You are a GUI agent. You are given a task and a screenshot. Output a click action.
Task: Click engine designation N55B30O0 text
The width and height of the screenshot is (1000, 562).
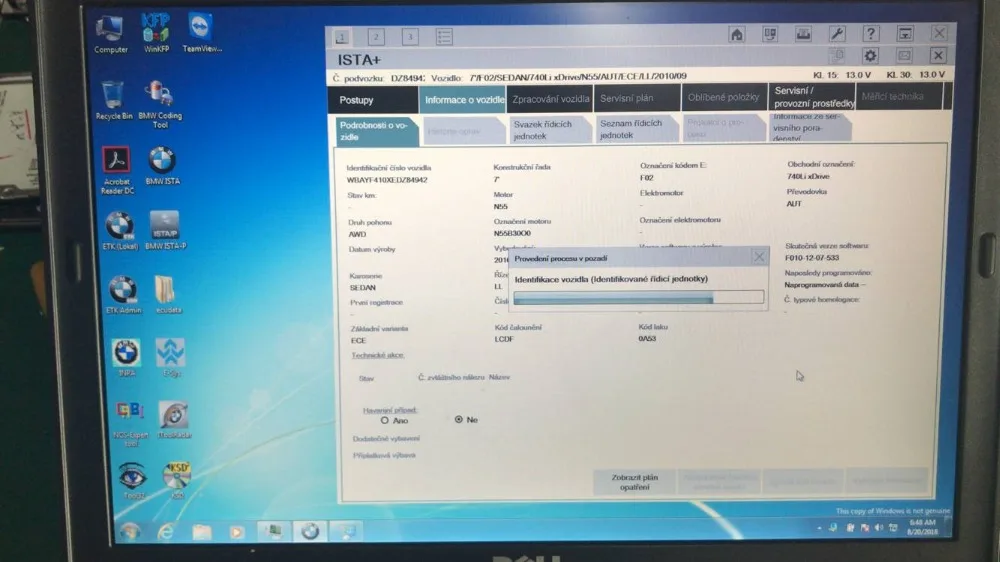pos(512,233)
